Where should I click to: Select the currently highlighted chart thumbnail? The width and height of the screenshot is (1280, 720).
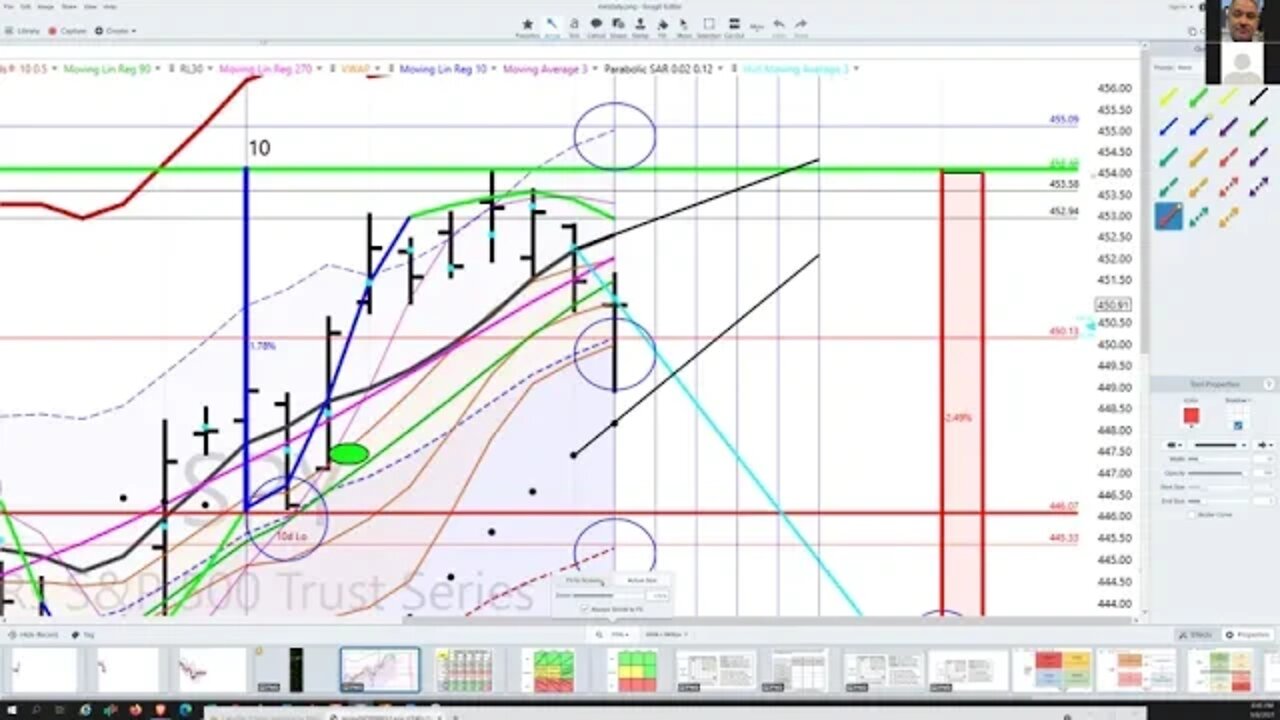tap(380, 670)
